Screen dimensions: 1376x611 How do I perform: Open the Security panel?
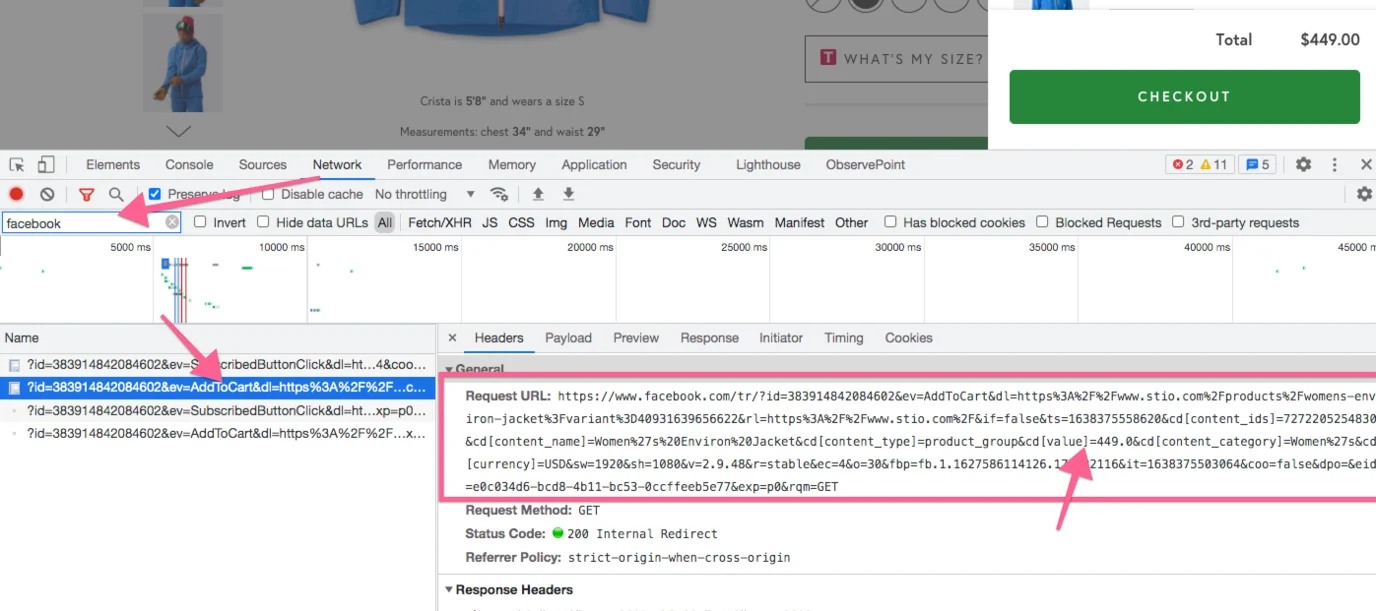pos(676,165)
